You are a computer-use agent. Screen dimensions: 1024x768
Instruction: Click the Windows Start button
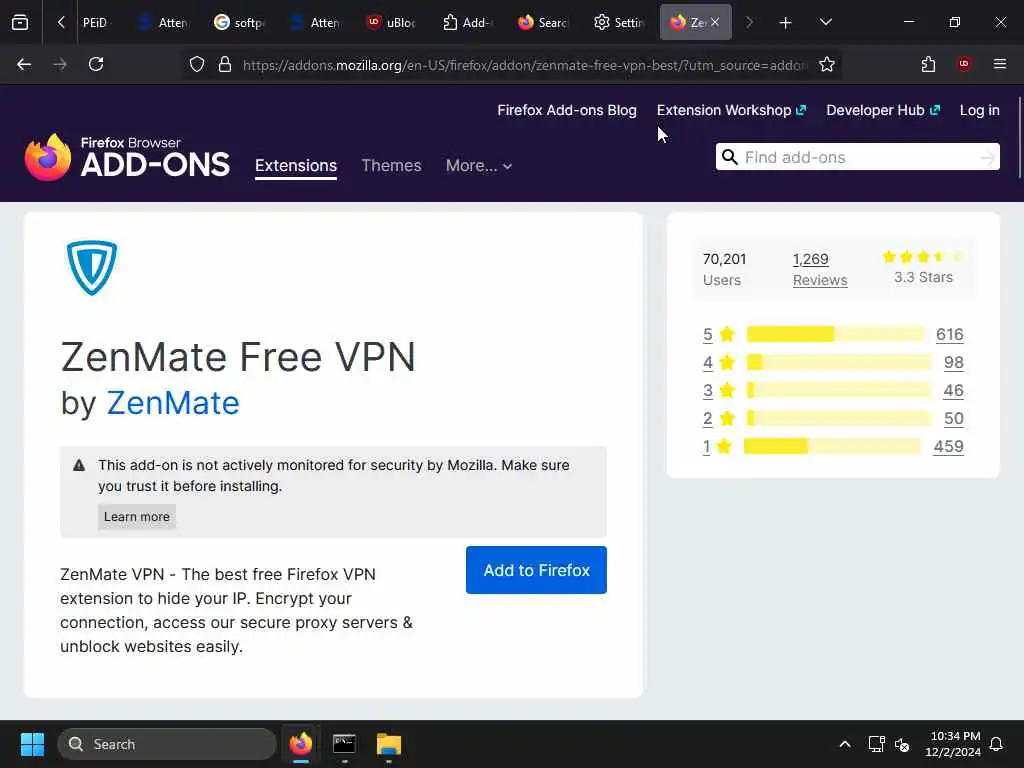pos(32,744)
